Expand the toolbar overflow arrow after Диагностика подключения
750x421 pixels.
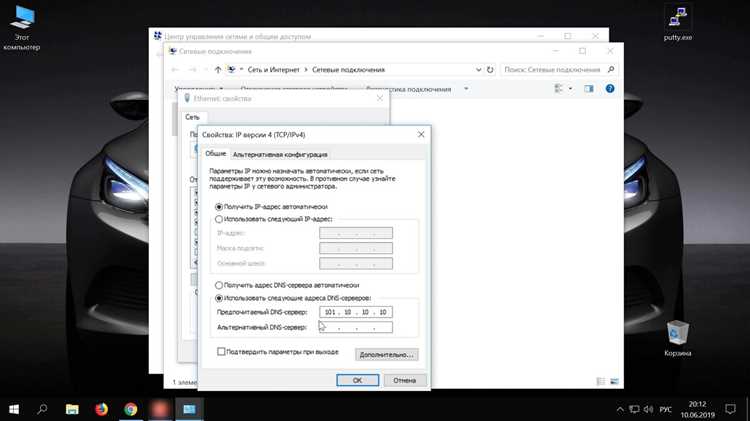coord(466,89)
